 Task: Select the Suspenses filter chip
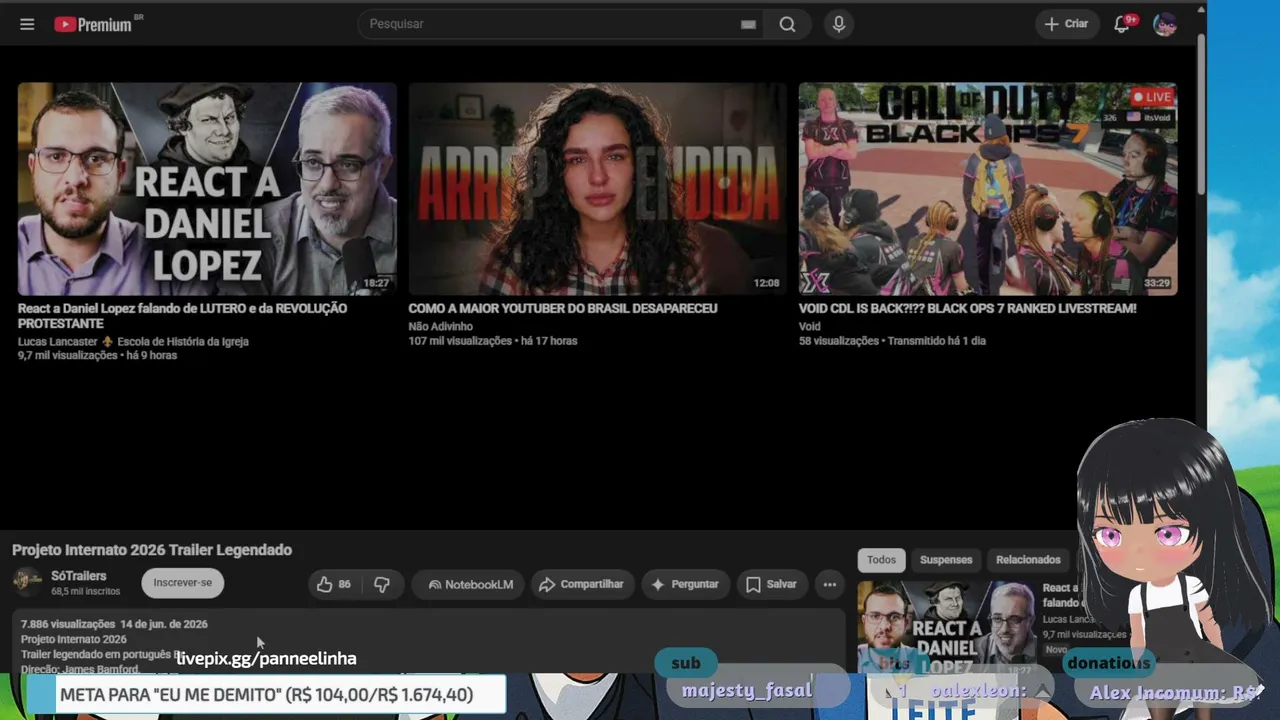click(x=946, y=560)
